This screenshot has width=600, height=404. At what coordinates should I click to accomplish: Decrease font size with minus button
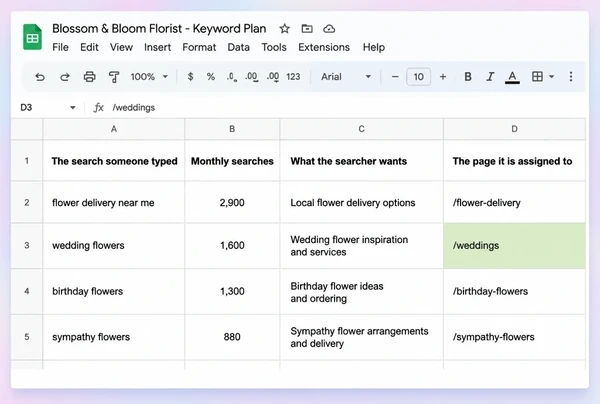coord(395,77)
